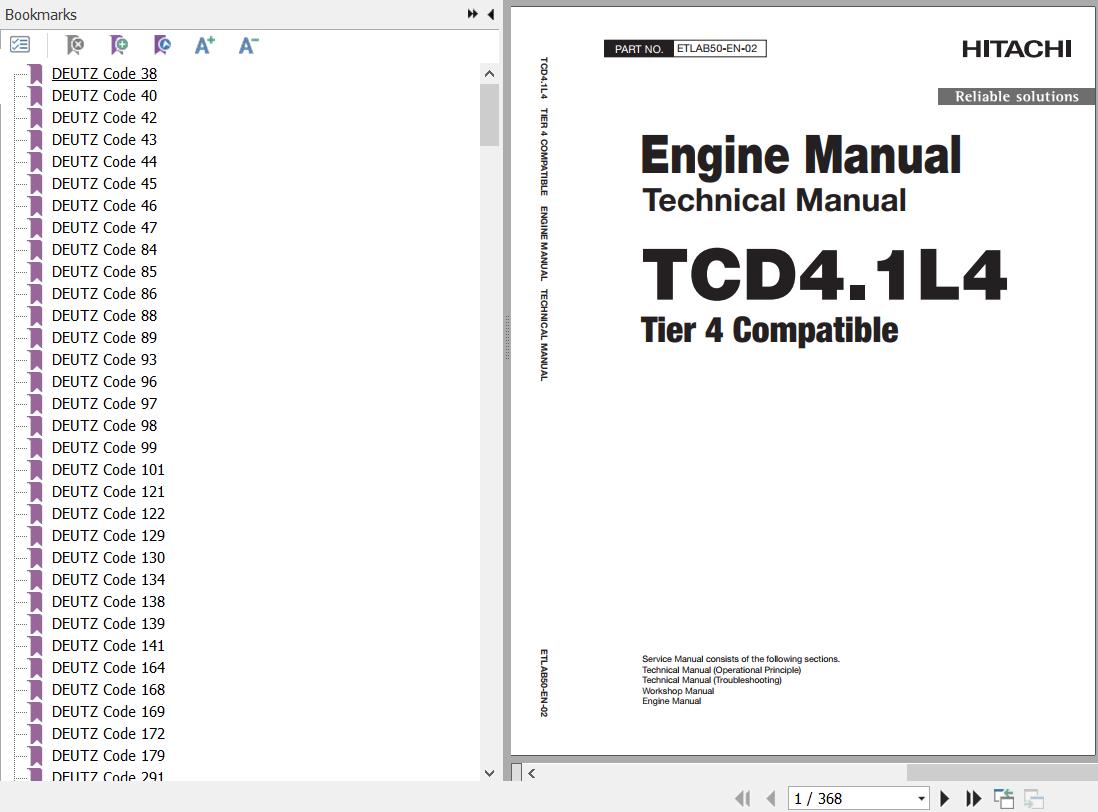Open the page number dropdown arrow
This screenshot has height=812, width=1098.
922,799
